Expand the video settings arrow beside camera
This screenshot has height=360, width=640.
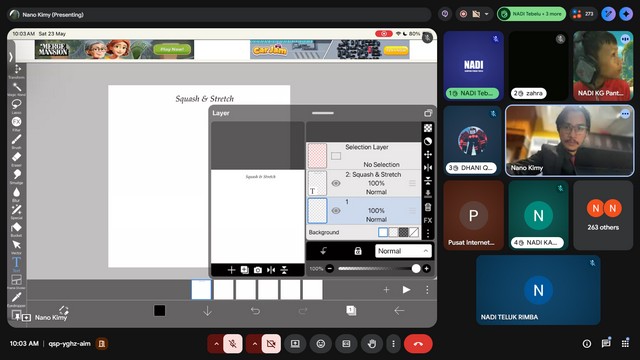tap(255, 344)
